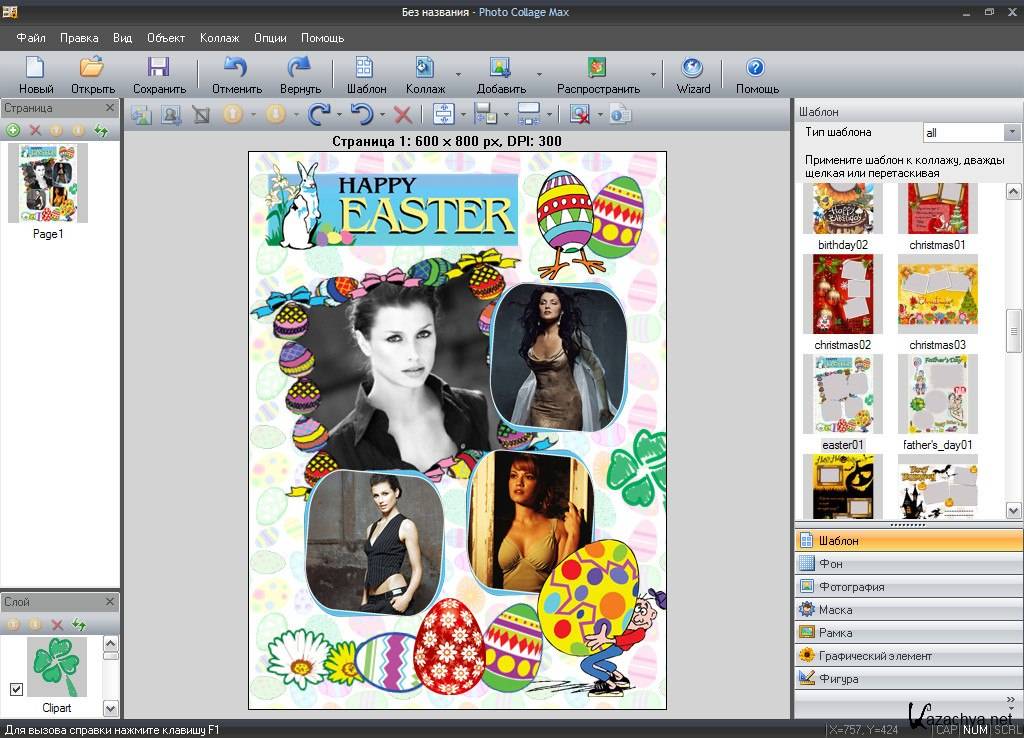Click the Отменить (Undo) arrow icon

[x=236, y=69]
